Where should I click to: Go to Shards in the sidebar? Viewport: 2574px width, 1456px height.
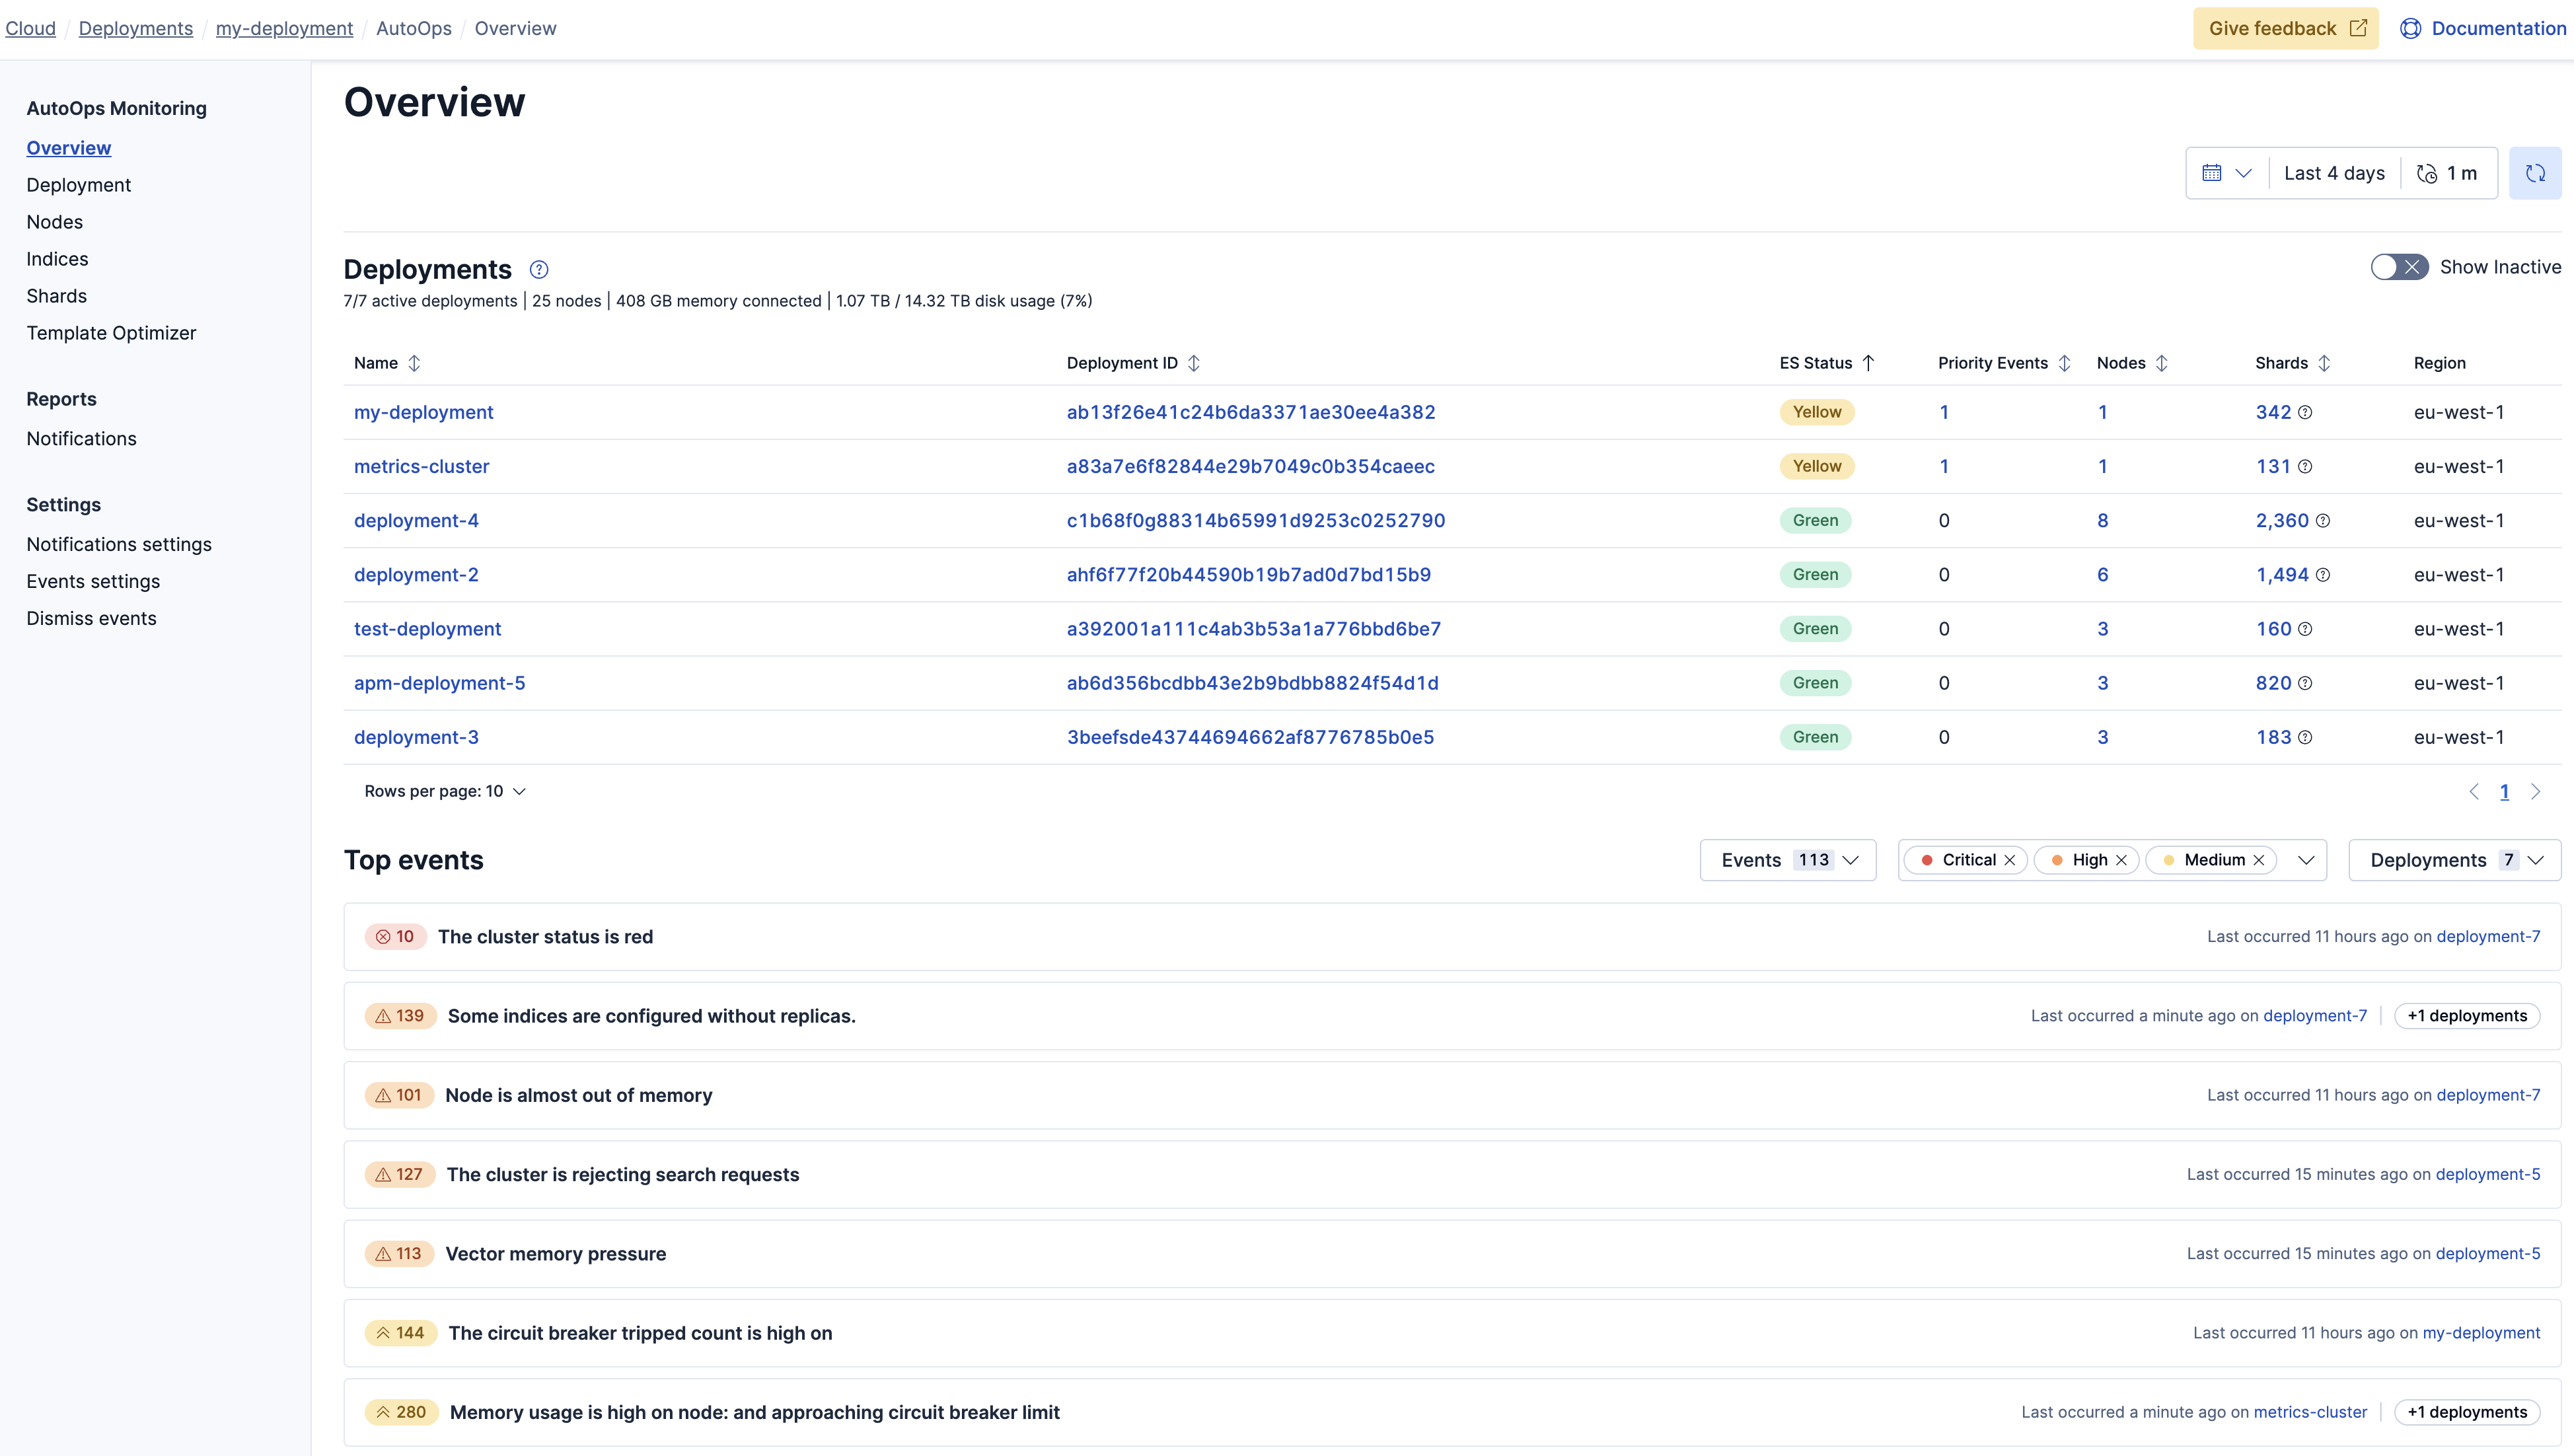tap(57, 296)
